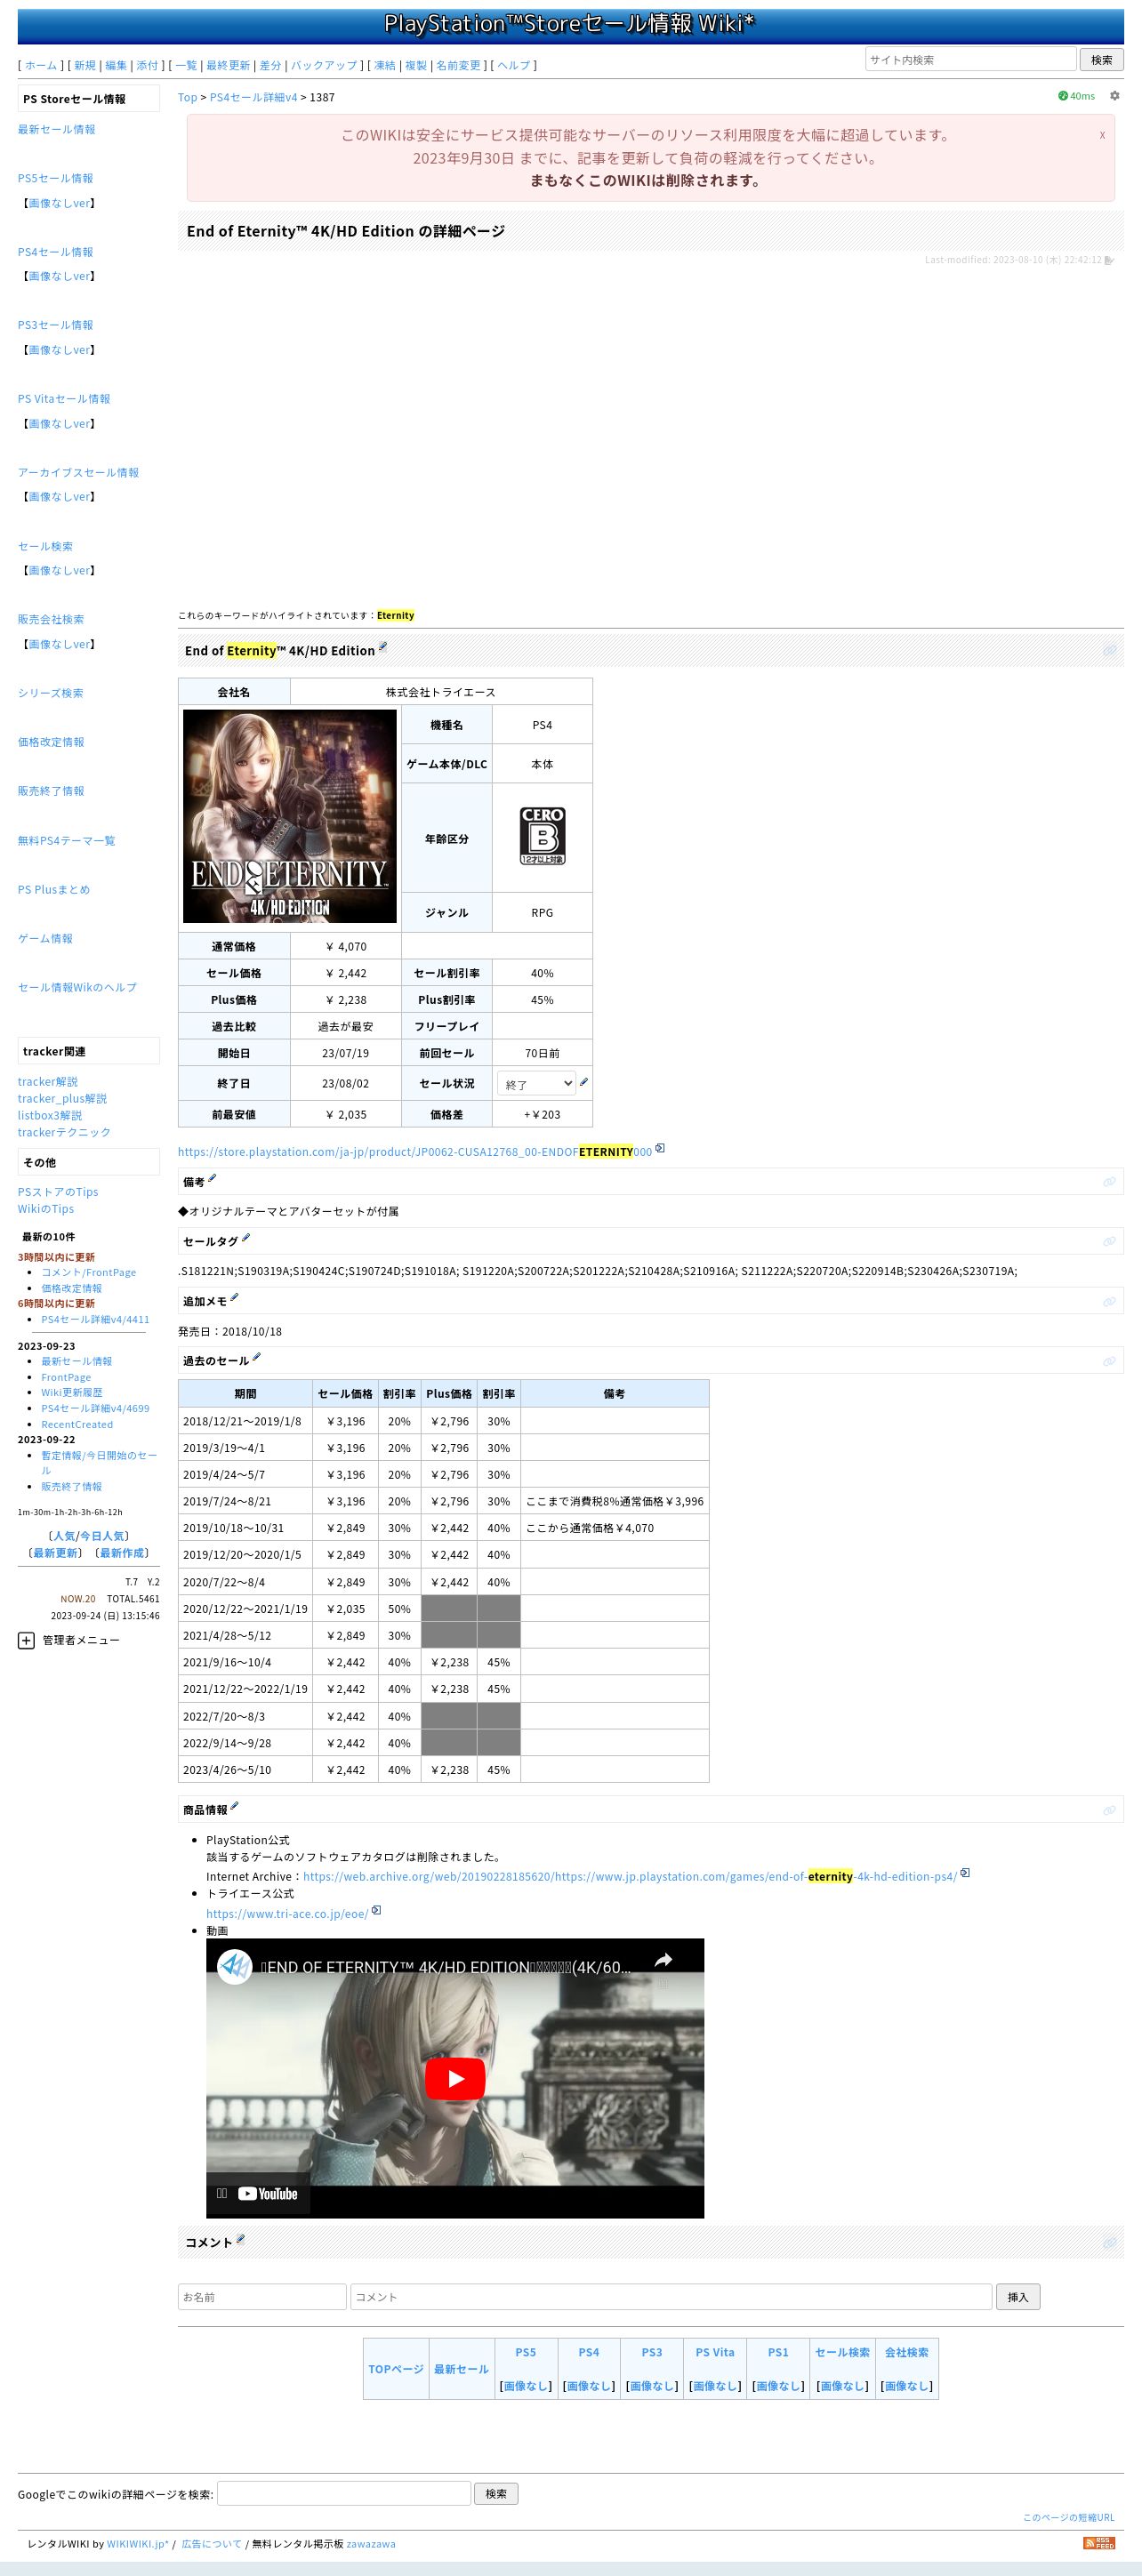Open the PlayStation store product URL

pos(415,1152)
